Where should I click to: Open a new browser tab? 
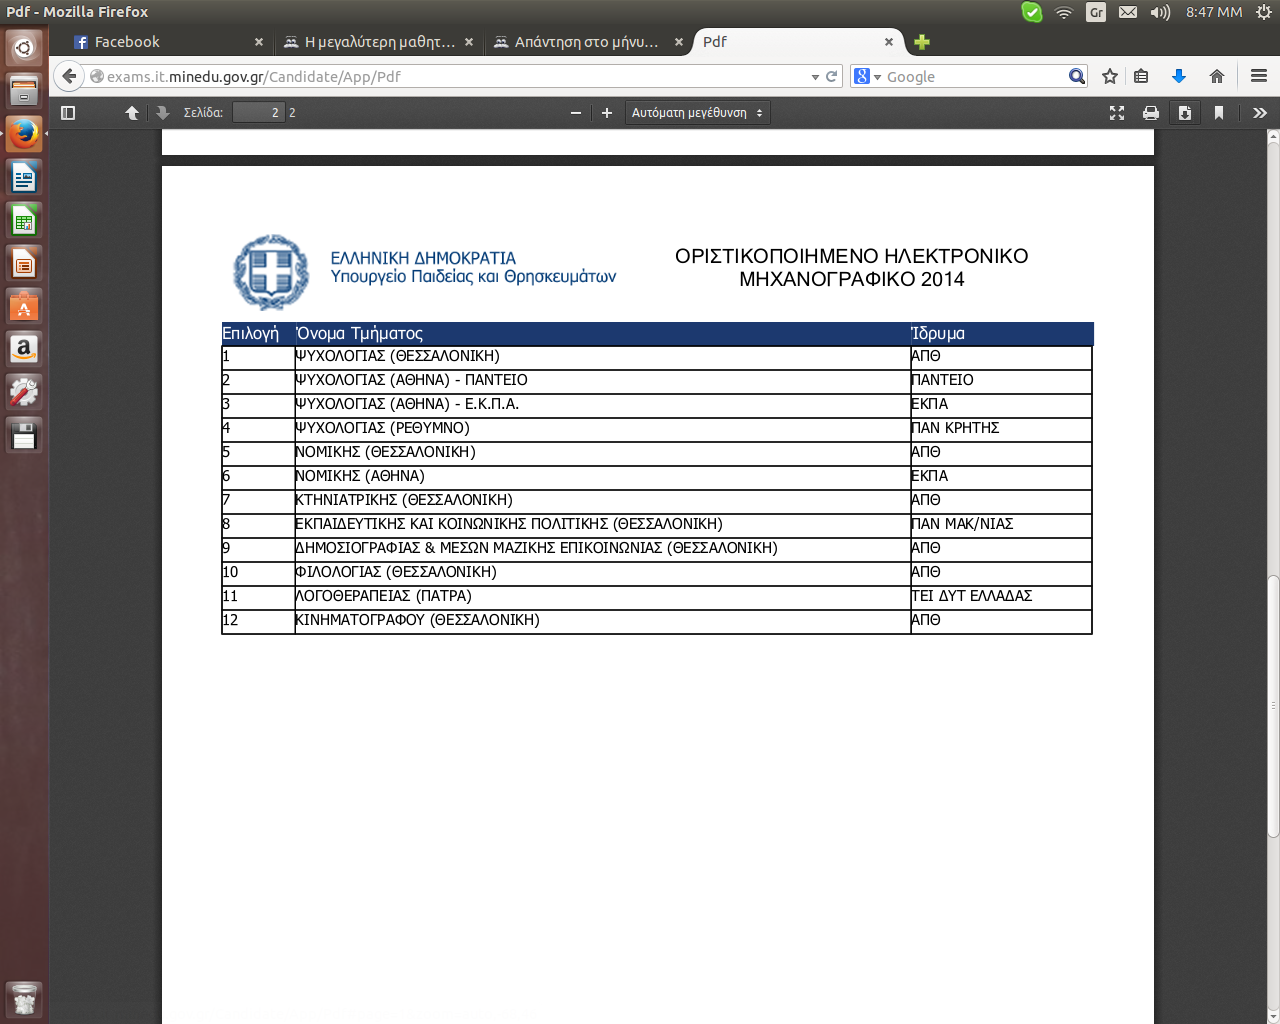[x=922, y=42]
